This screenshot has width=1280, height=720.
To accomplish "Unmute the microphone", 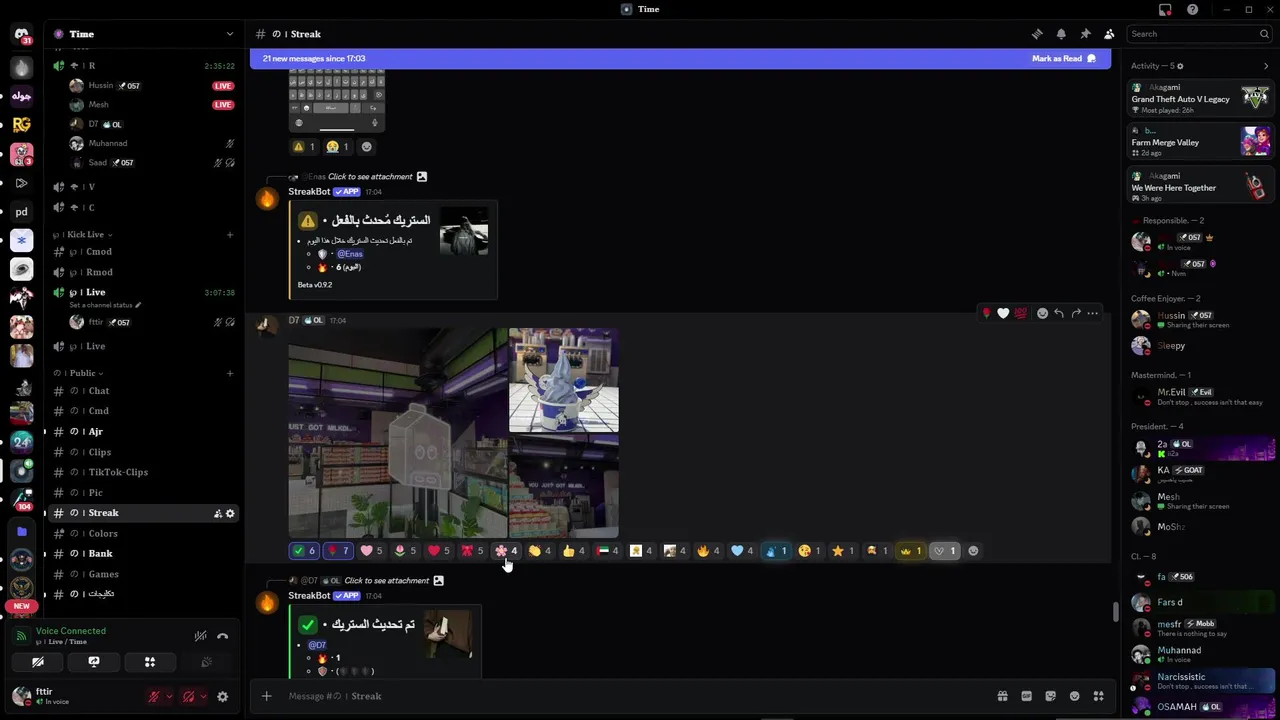I will point(154,697).
